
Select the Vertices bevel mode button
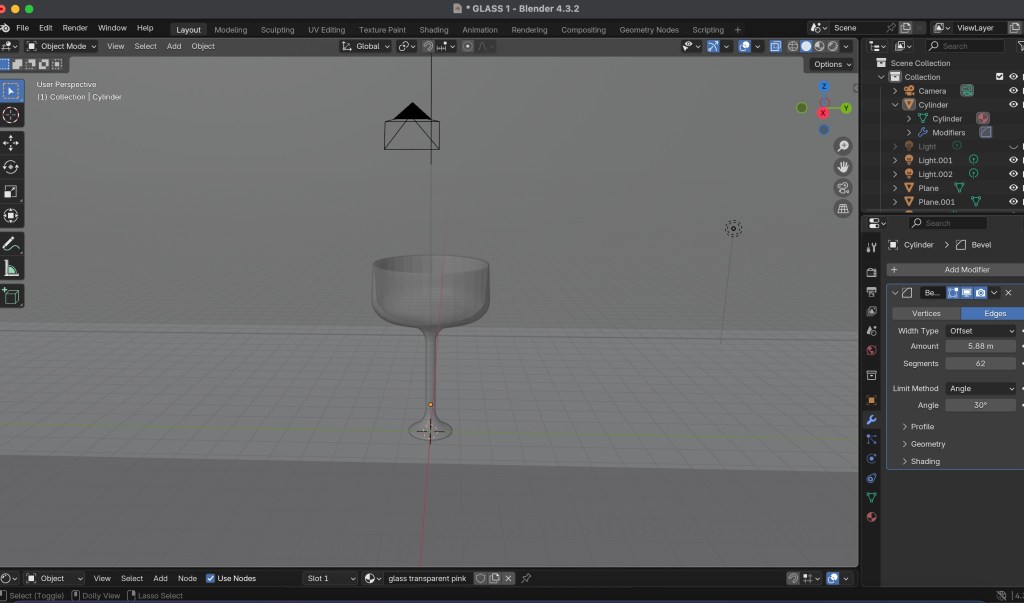(926, 313)
